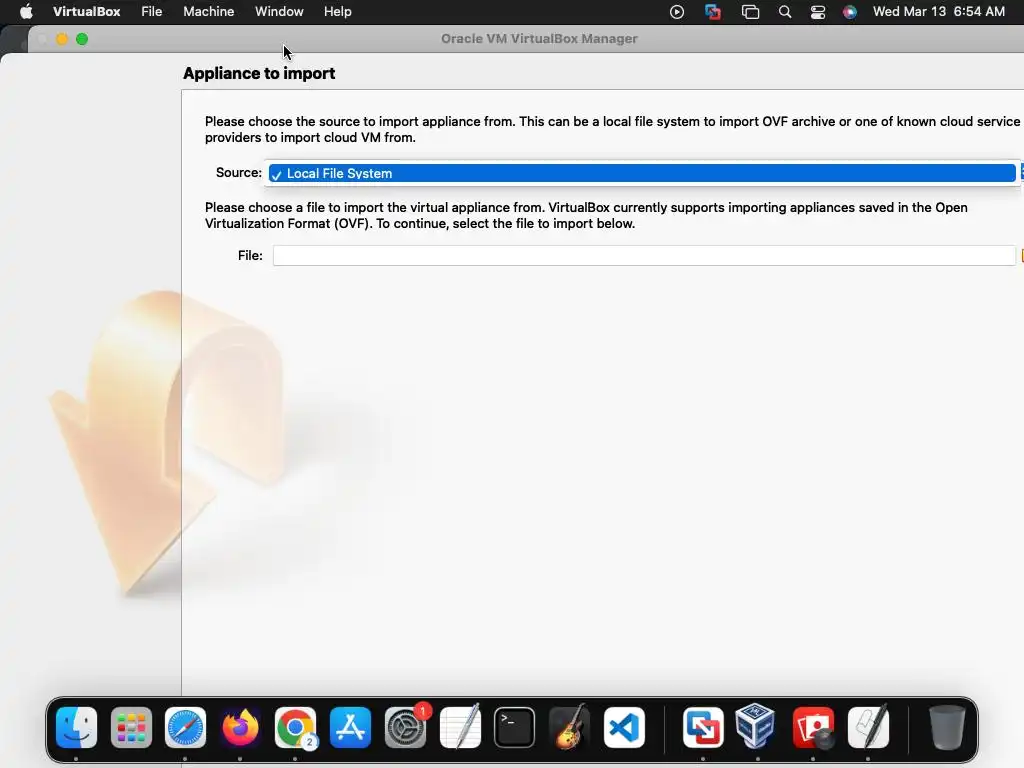Open the File menu
Image resolution: width=1024 pixels, height=768 pixels.
coord(152,12)
